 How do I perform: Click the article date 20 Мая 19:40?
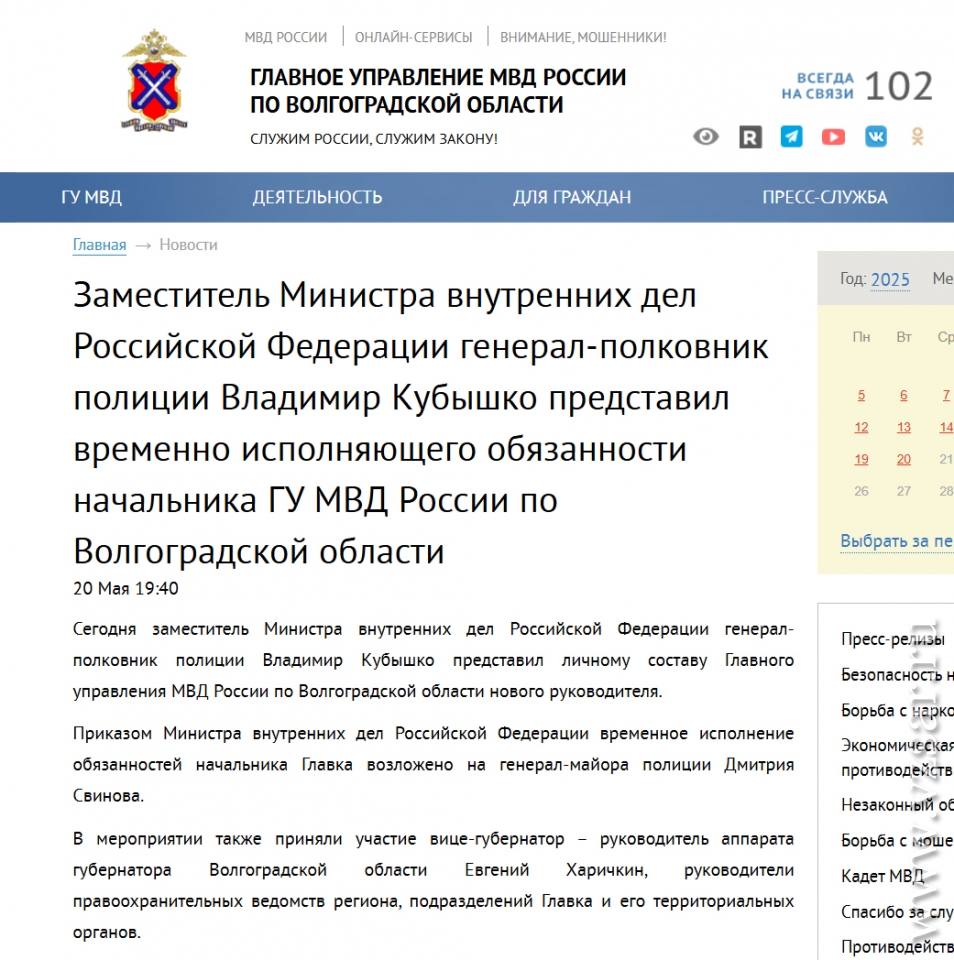tap(126, 588)
